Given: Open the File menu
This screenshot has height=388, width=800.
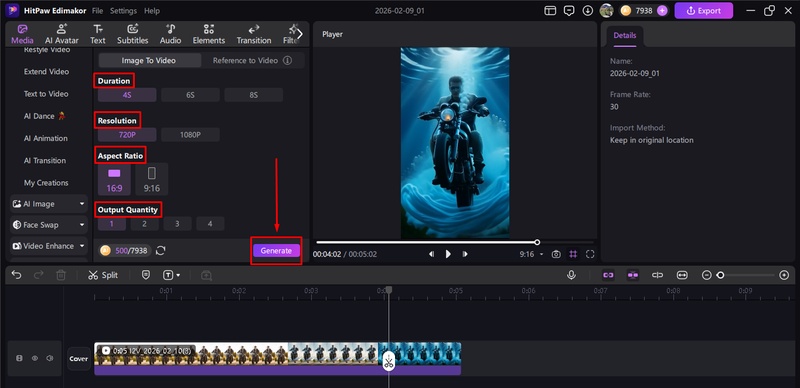Looking at the screenshot, I should point(97,11).
